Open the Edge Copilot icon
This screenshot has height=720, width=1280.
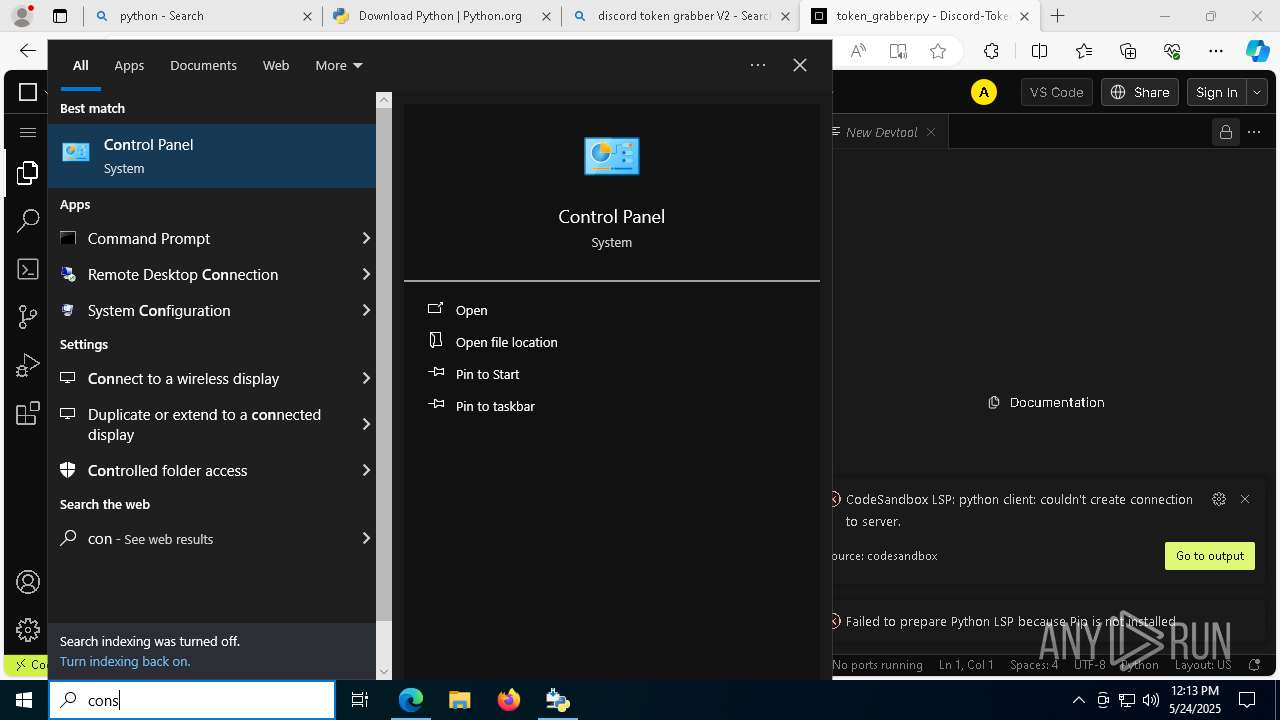[1257, 51]
